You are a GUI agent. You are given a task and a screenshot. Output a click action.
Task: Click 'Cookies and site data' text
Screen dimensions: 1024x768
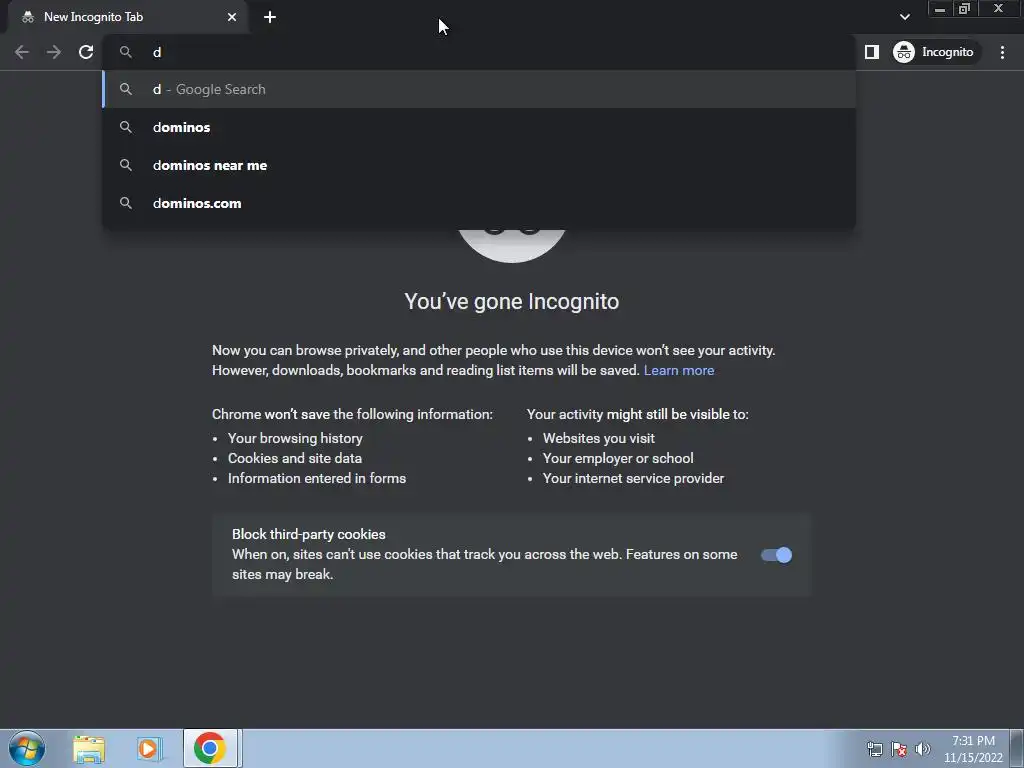295,458
